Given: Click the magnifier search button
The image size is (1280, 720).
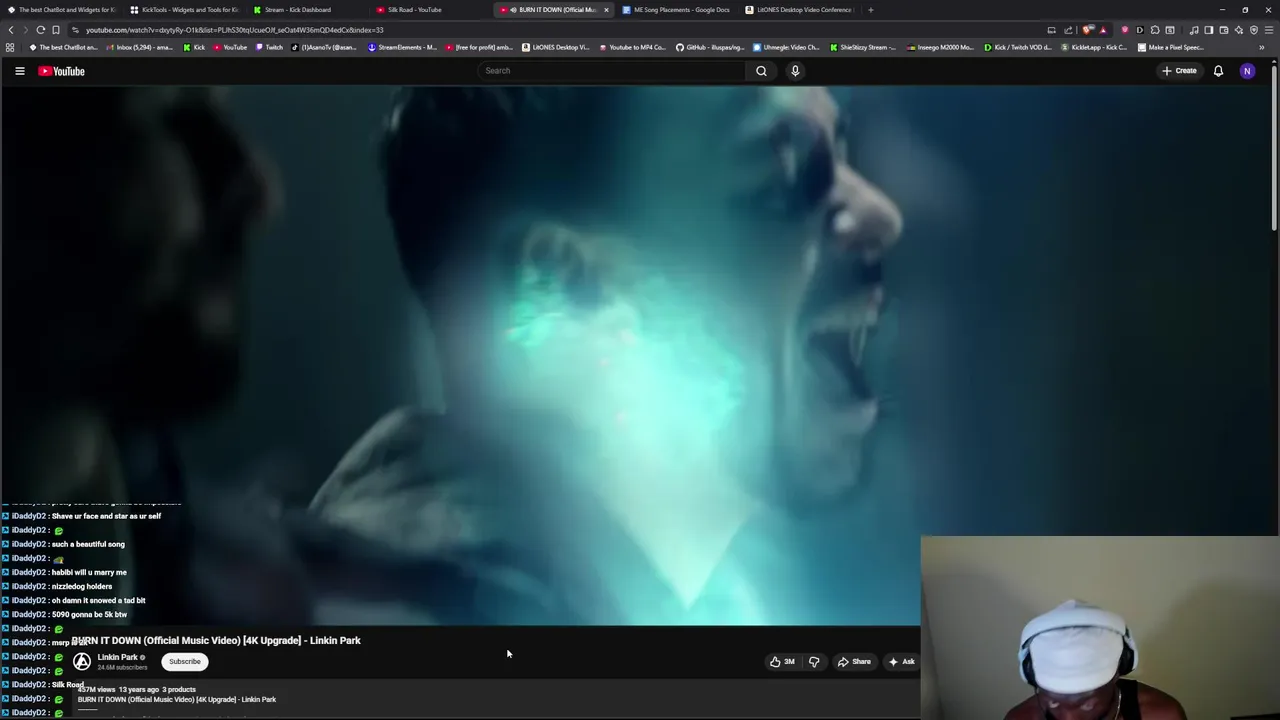Looking at the screenshot, I should pos(761,71).
